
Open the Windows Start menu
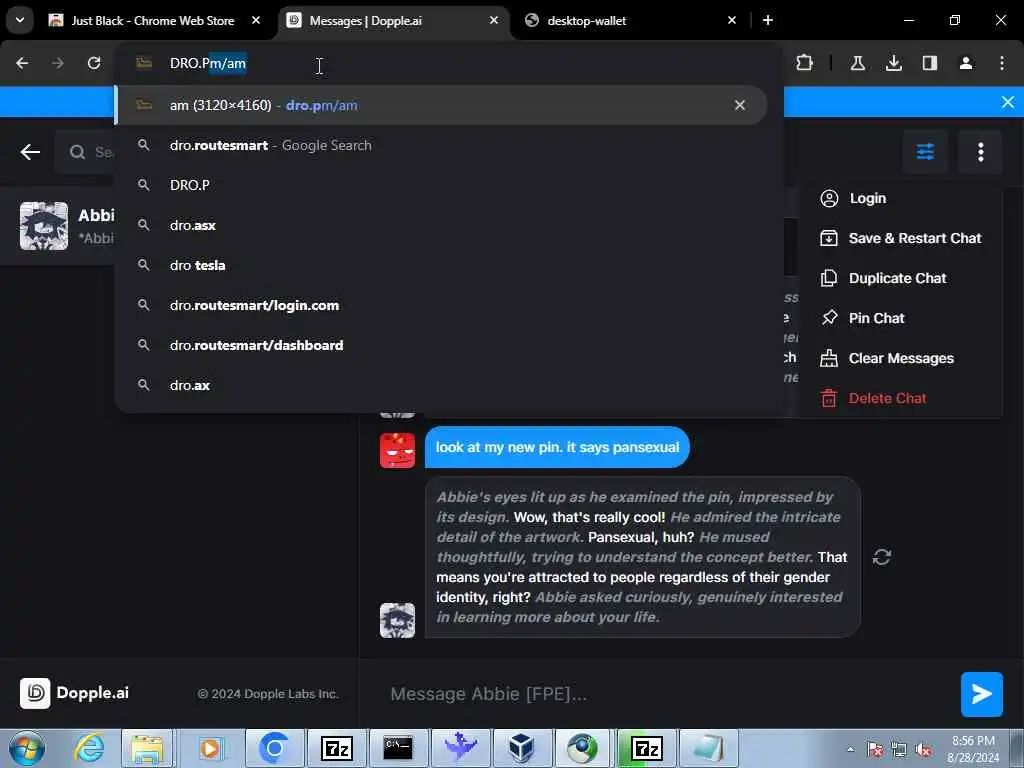(27, 748)
